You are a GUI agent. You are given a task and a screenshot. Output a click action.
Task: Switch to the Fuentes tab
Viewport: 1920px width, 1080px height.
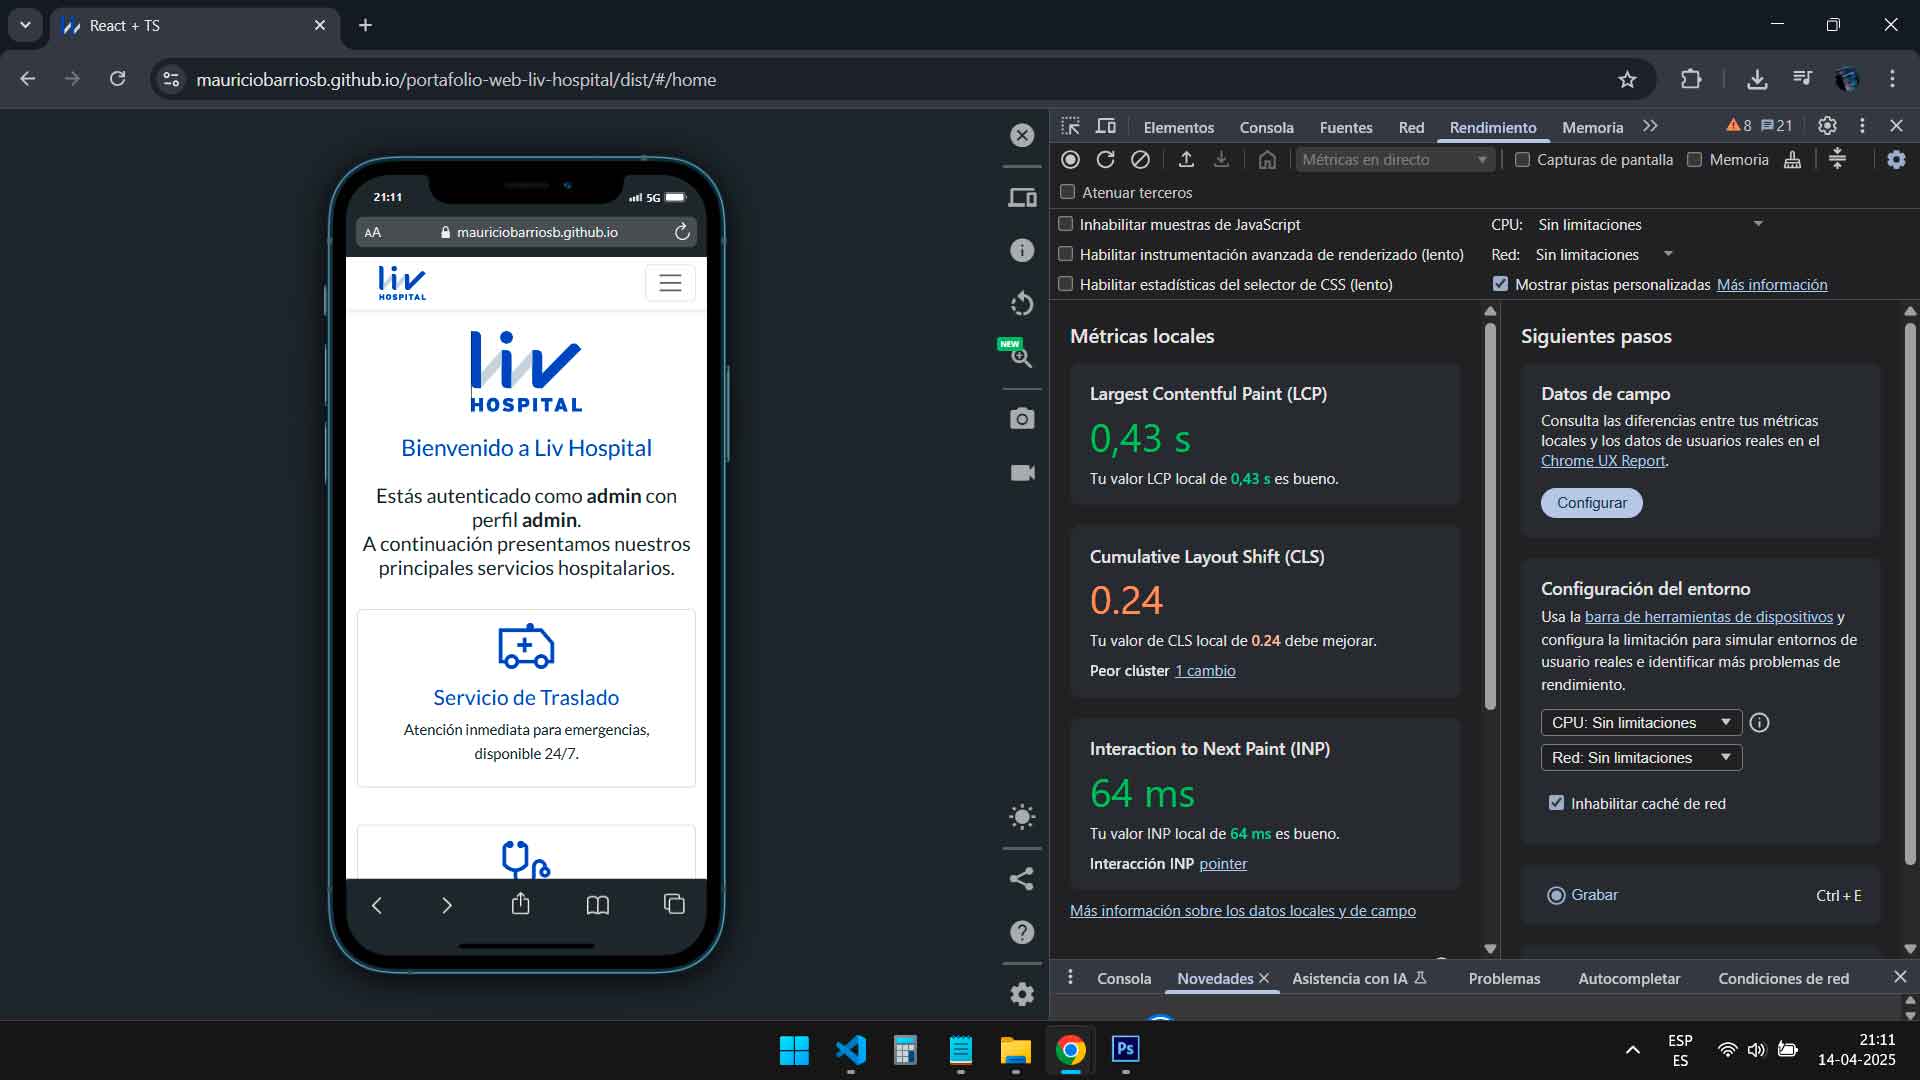[1345, 127]
